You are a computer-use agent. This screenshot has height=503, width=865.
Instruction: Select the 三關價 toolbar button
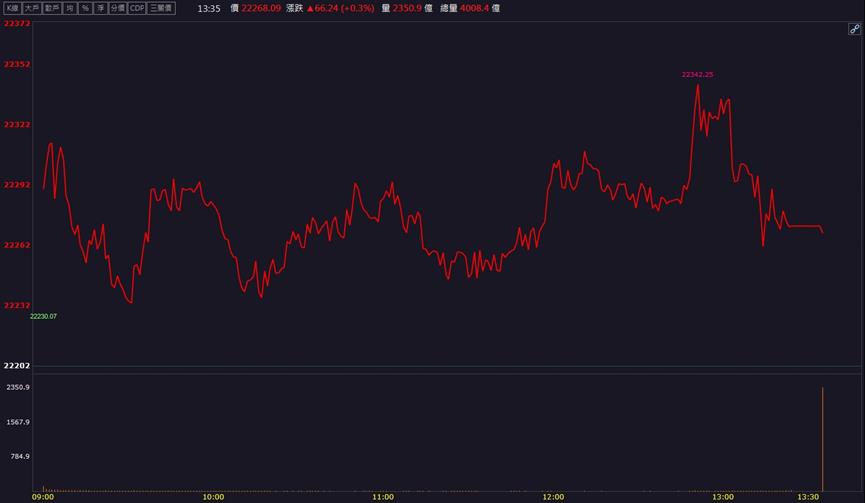[162, 8]
